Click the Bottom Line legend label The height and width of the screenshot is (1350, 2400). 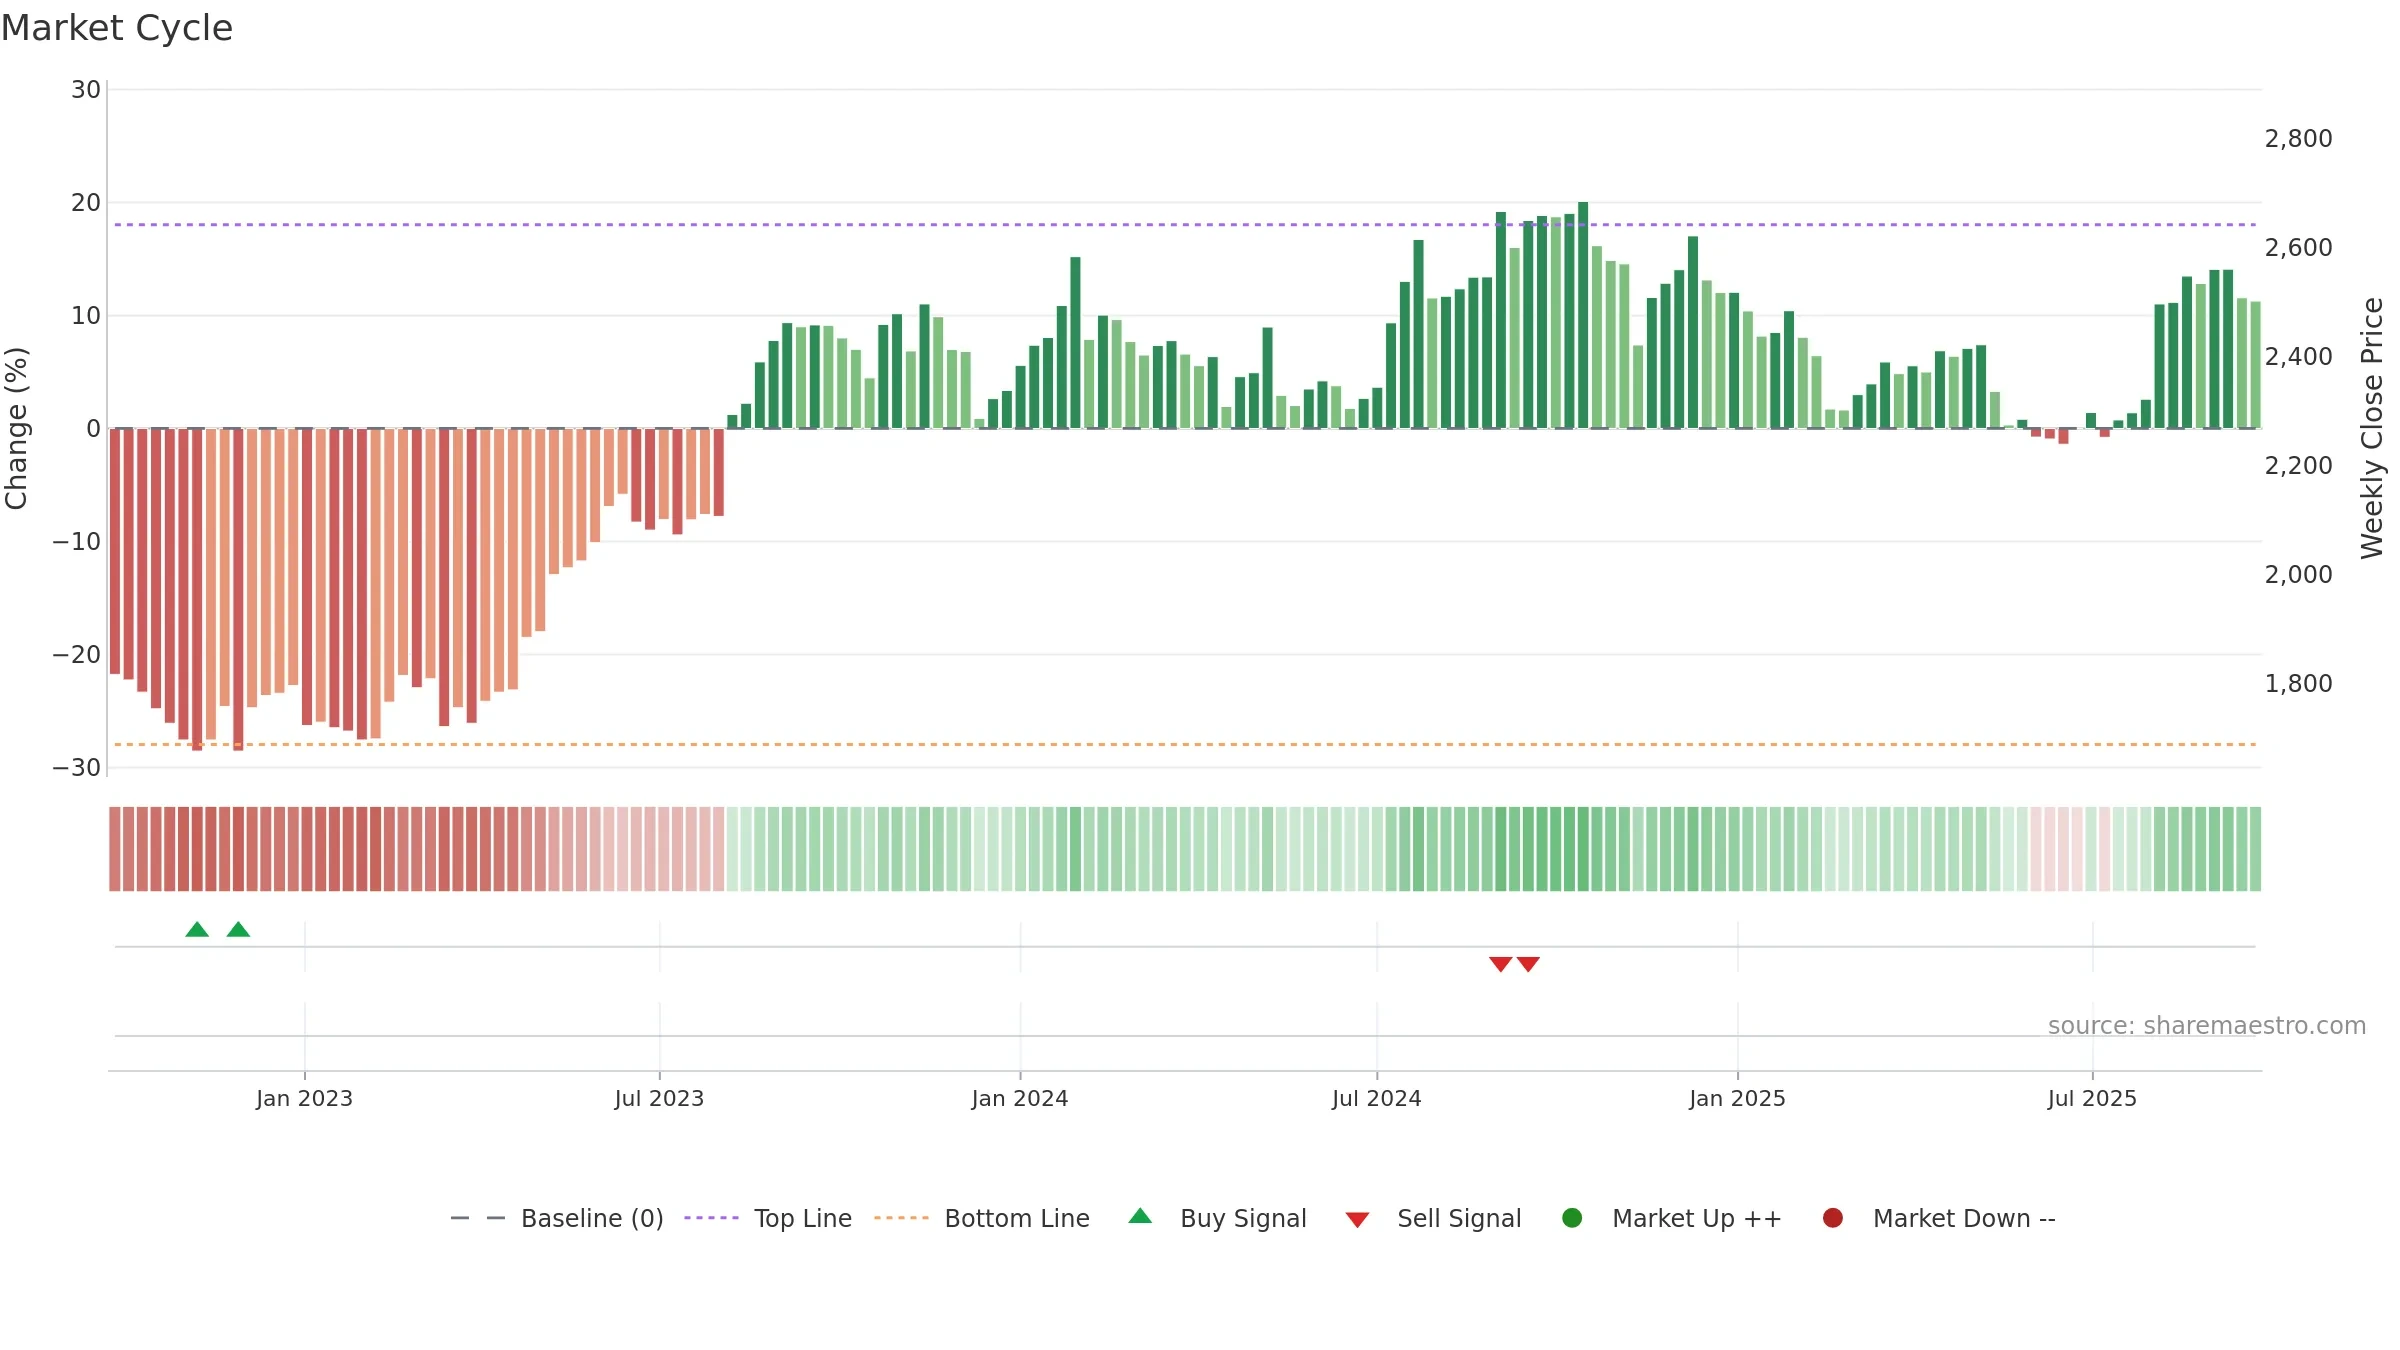click(x=1017, y=1218)
